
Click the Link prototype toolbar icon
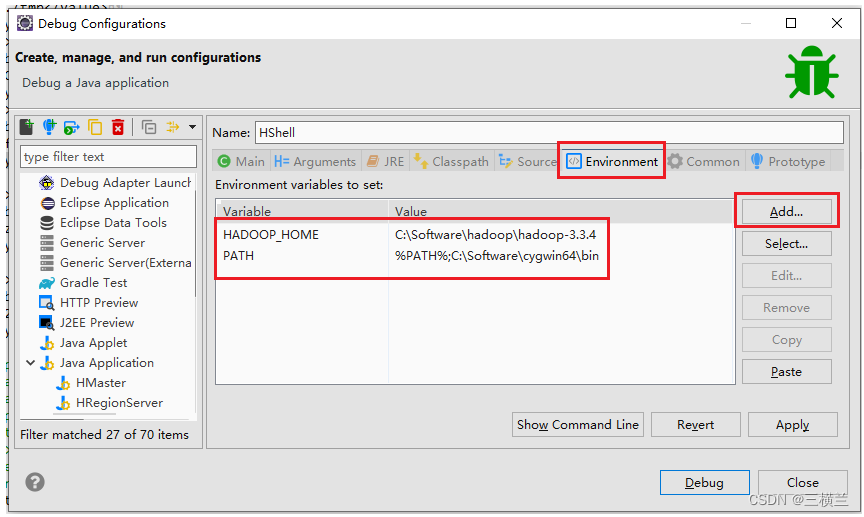[x=173, y=127]
